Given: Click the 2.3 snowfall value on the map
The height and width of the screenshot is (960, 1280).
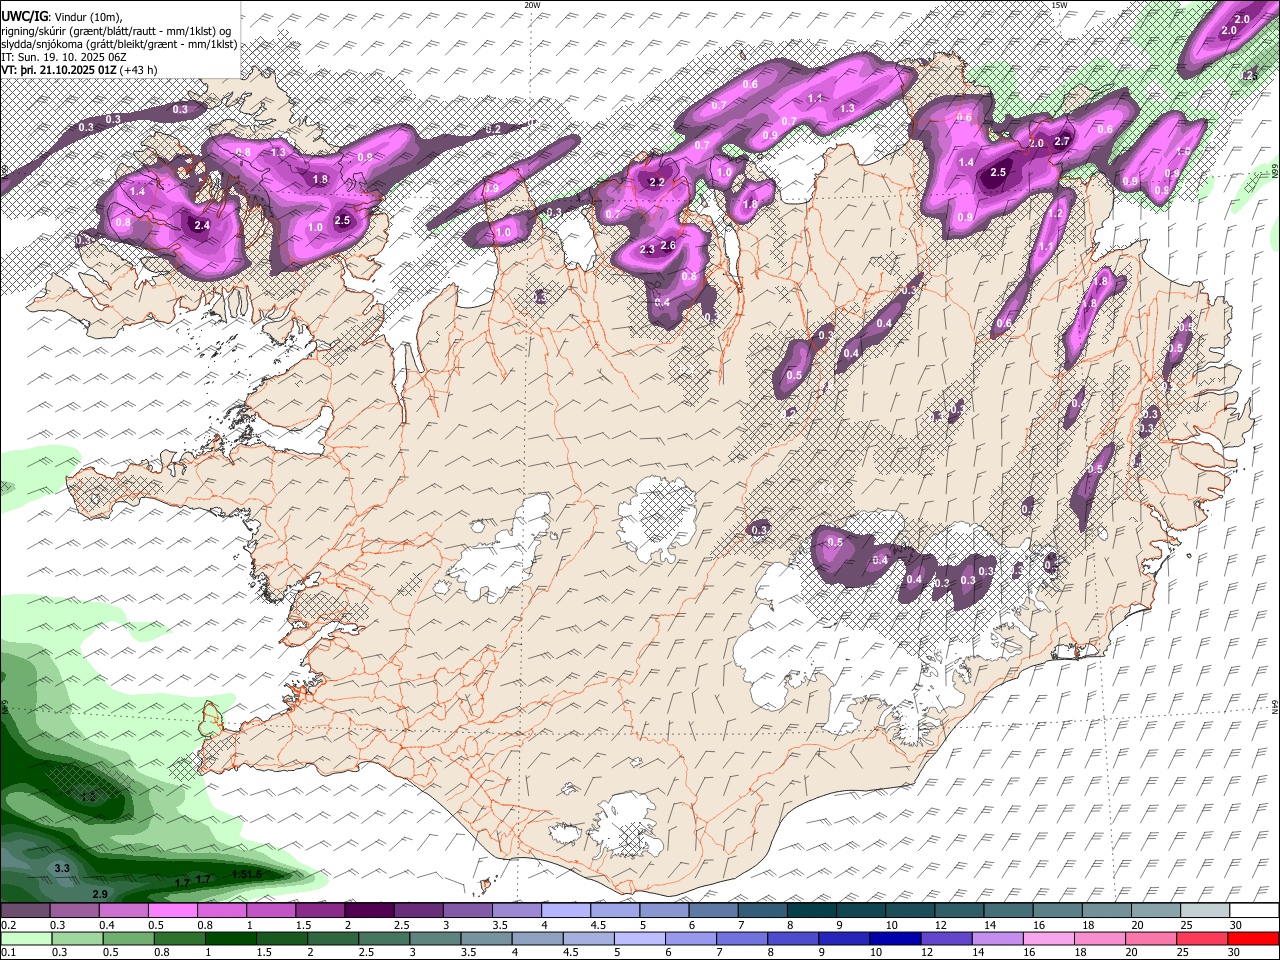Looking at the screenshot, I should 647,250.
